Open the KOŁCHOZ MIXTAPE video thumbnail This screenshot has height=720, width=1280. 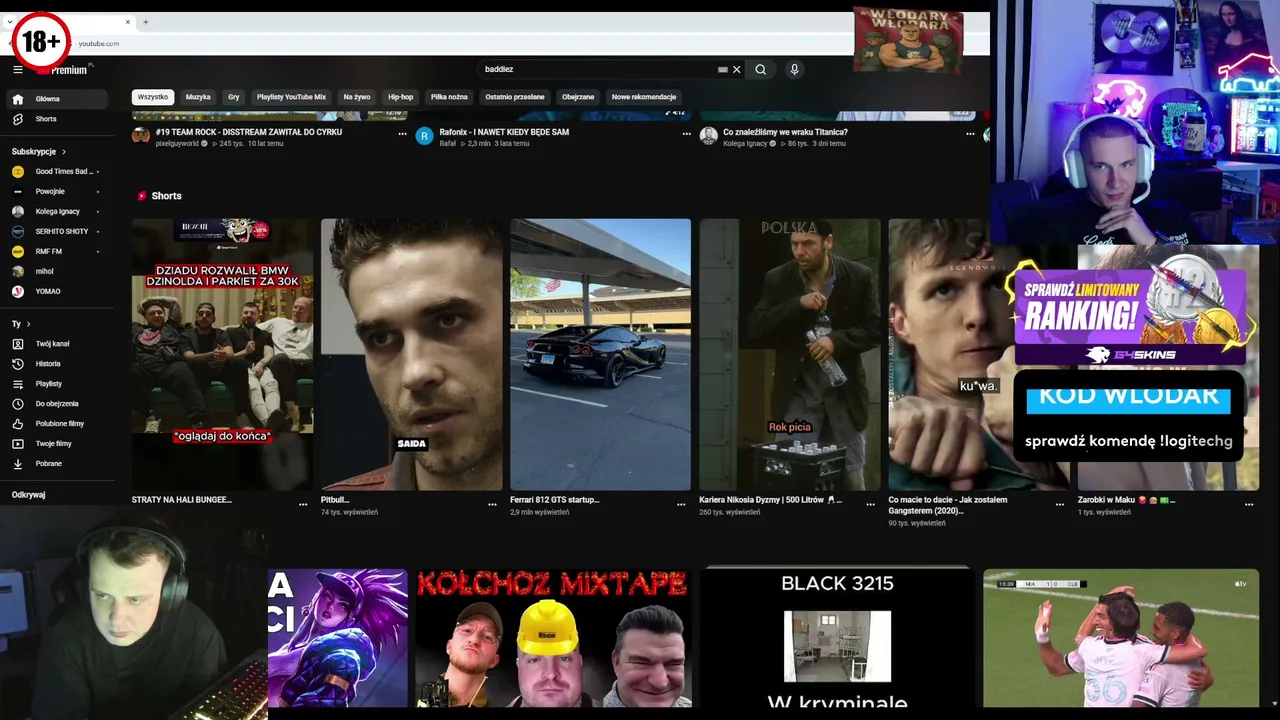click(553, 638)
